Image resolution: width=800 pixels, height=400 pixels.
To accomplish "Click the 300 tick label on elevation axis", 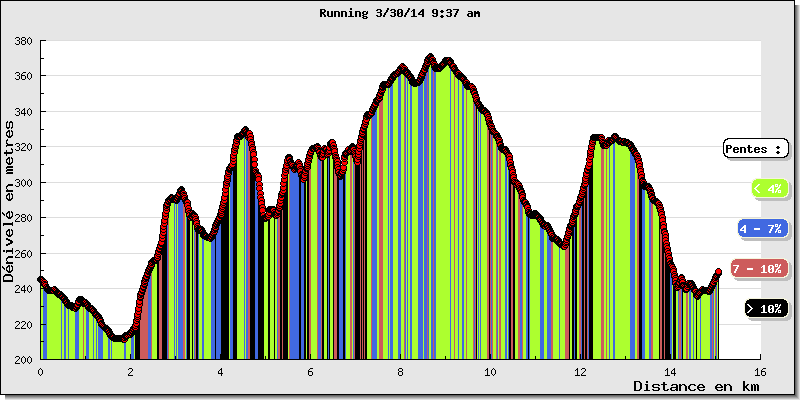I will [x=23, y=182].
